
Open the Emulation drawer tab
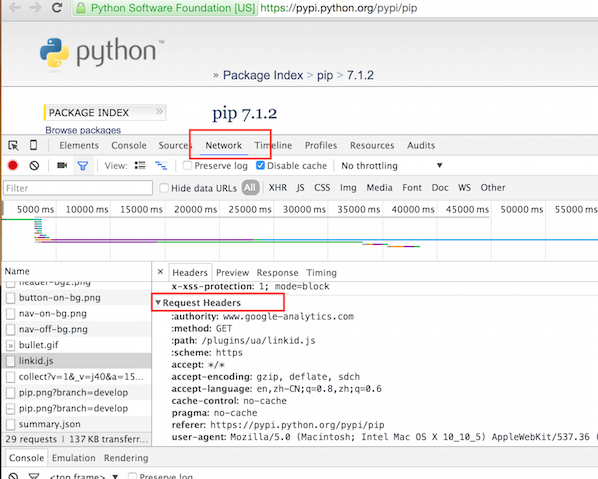(74, 458)
